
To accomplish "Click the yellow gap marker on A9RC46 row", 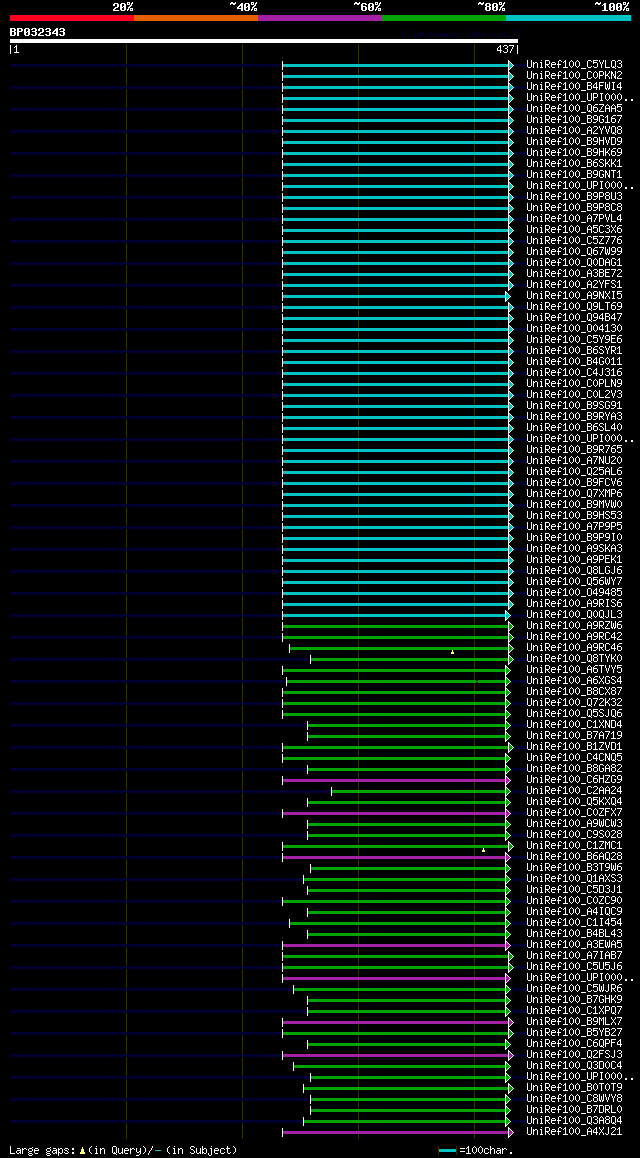I will (453, 652).
